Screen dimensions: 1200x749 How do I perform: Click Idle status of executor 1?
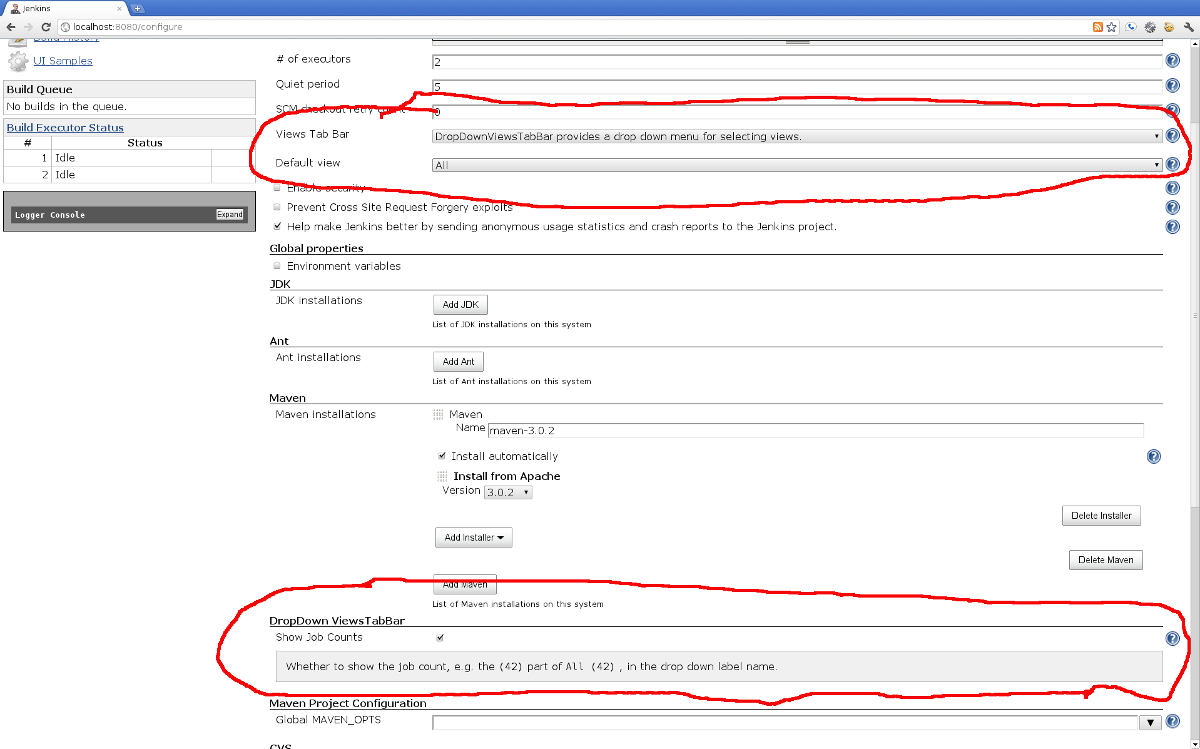pyautogui.click(x=65, y=158)
